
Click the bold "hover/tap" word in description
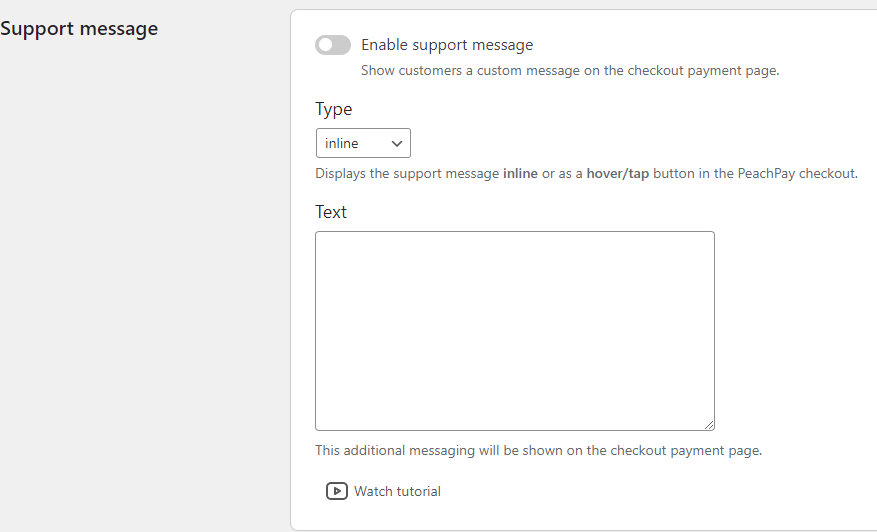617,173
